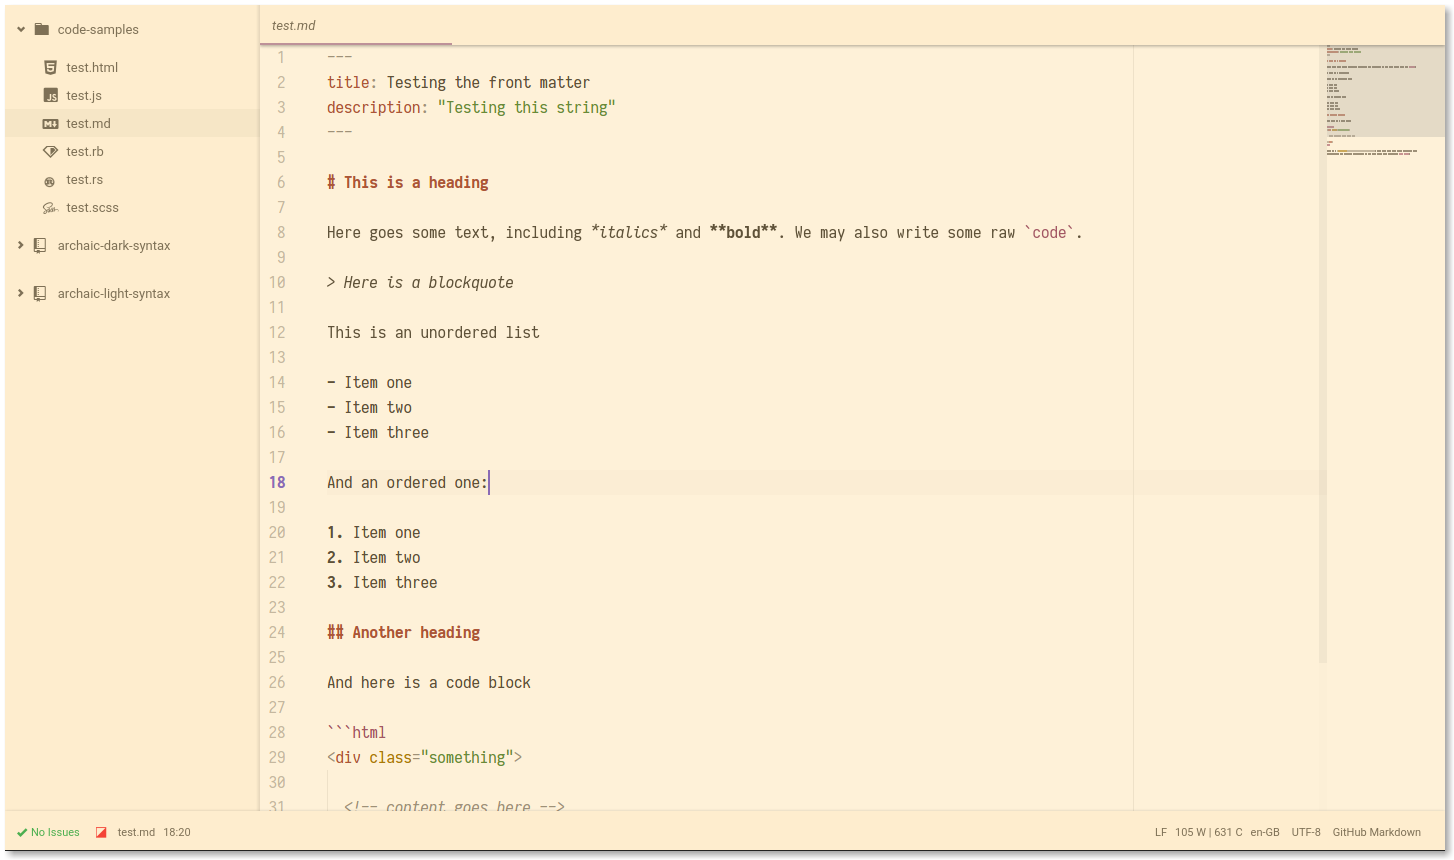The height and width of the screenshot is (860, 1454).
Task: Click the editor vertical scrollbar
Action: (1323, 354)
